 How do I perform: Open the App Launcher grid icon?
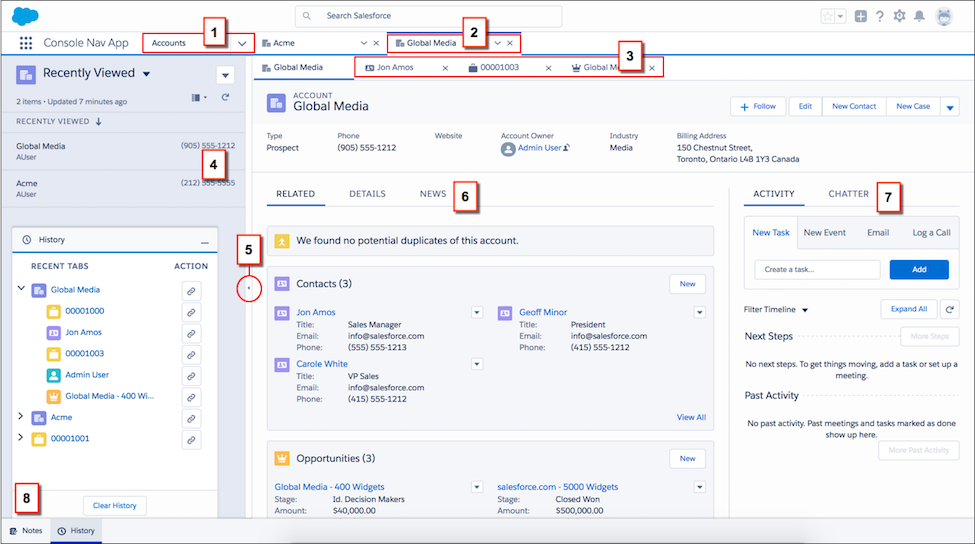pyautogui.click(x=25, y=43)
